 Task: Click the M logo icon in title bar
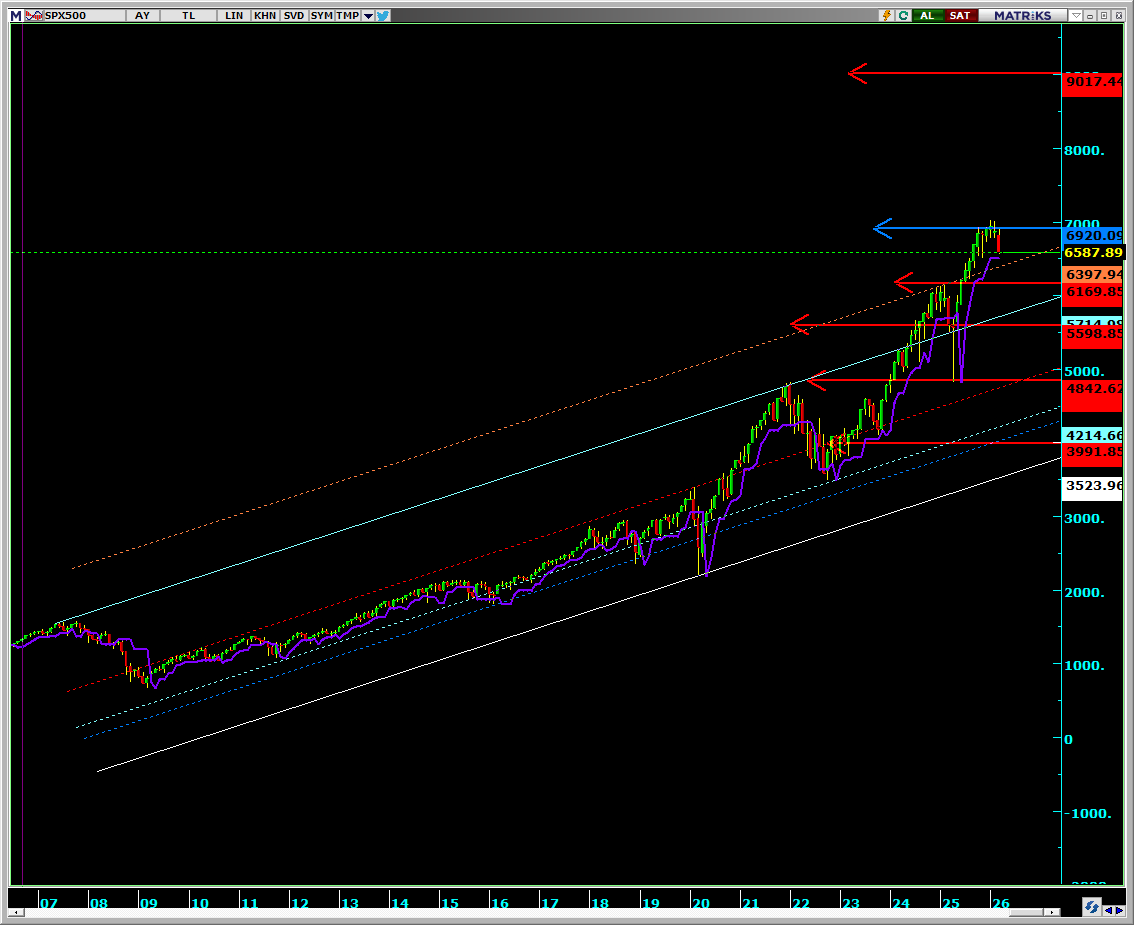point(16,15)
